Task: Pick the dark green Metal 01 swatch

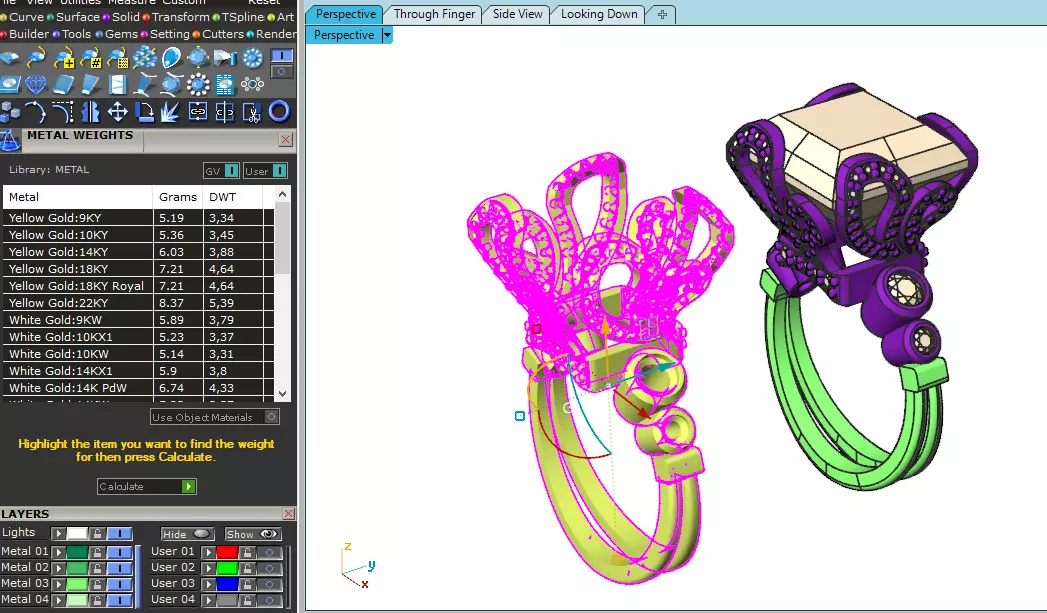Action: pos(77,552)
